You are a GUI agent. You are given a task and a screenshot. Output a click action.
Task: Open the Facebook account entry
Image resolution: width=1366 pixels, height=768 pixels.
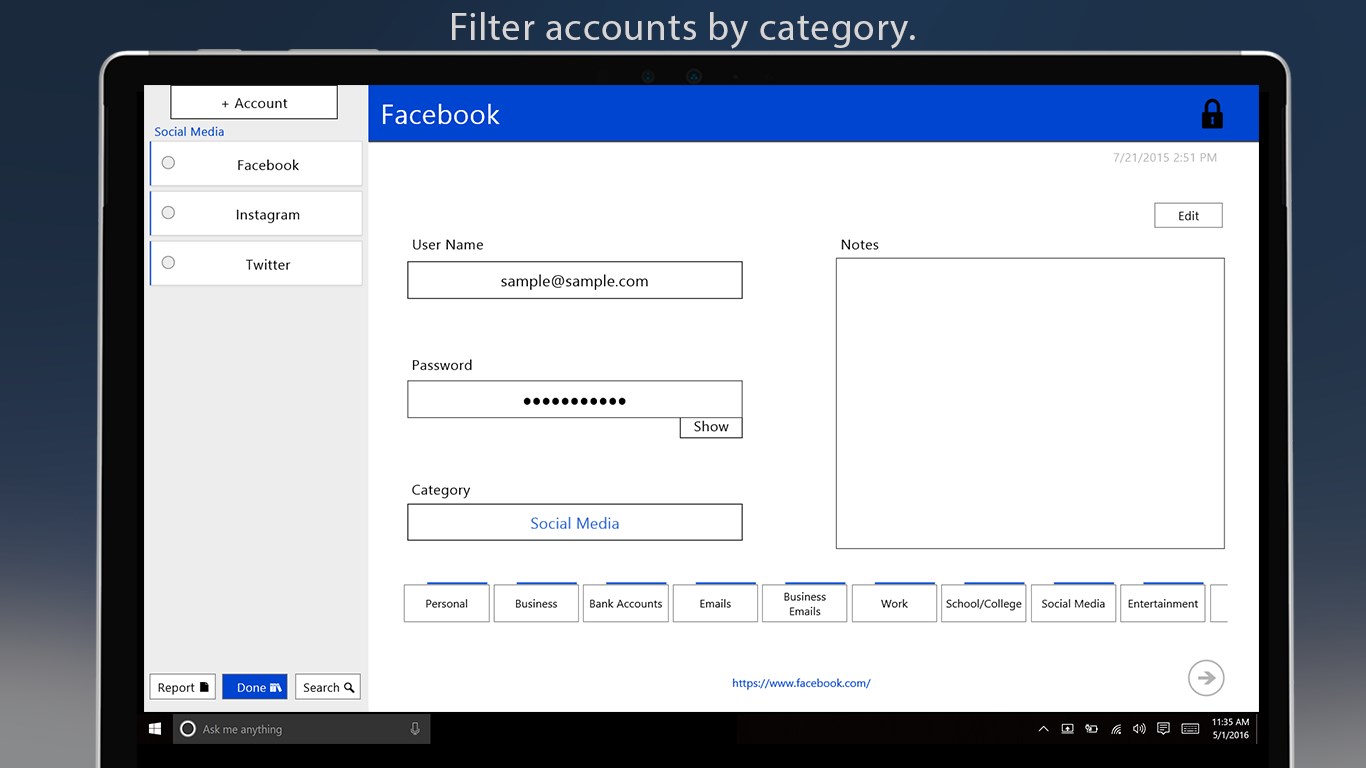click(256, 163)
